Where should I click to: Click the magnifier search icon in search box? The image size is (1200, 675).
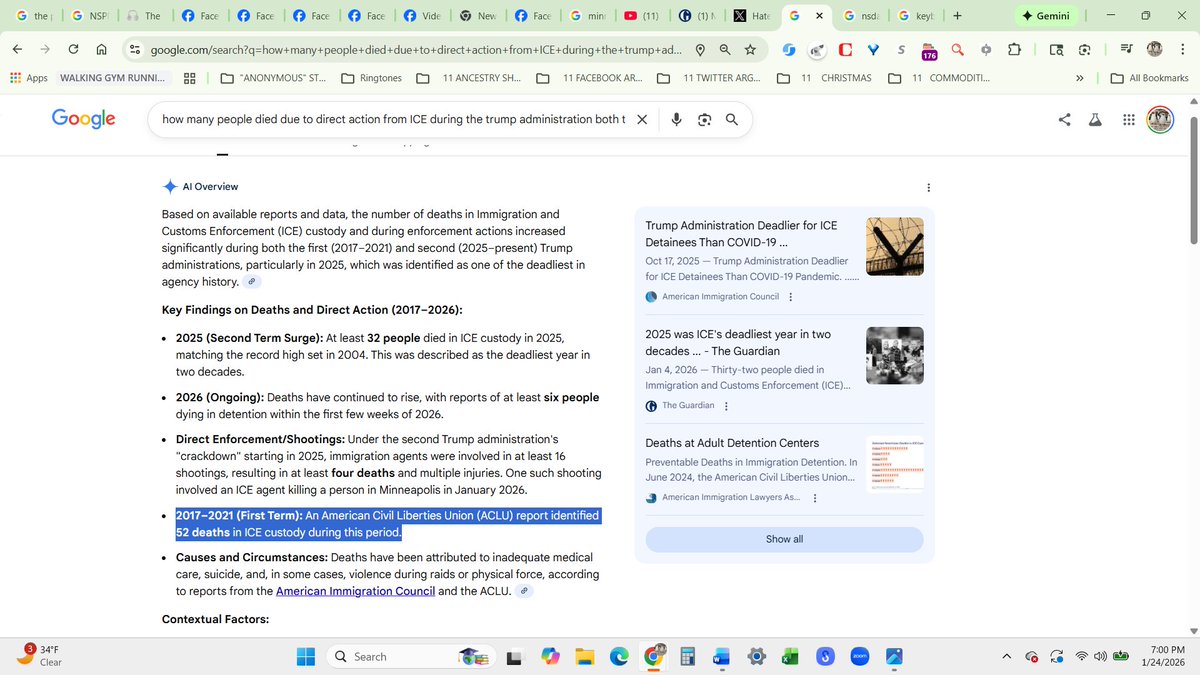(x=732, y=120)
